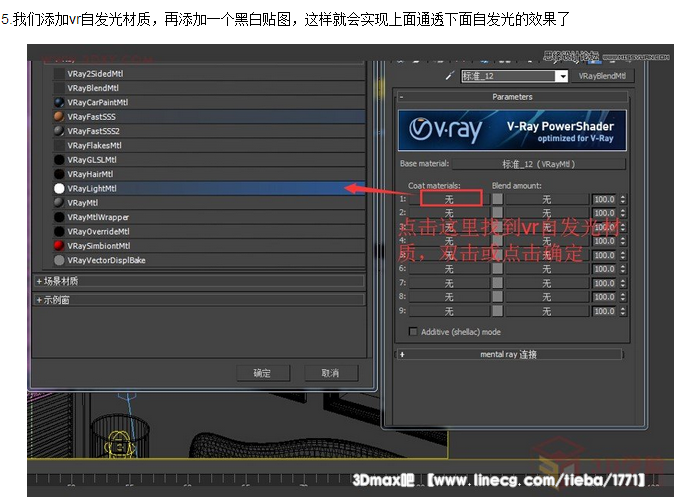Pick material with the eyedropper icon
674x497 pixels.
[449, 76]
